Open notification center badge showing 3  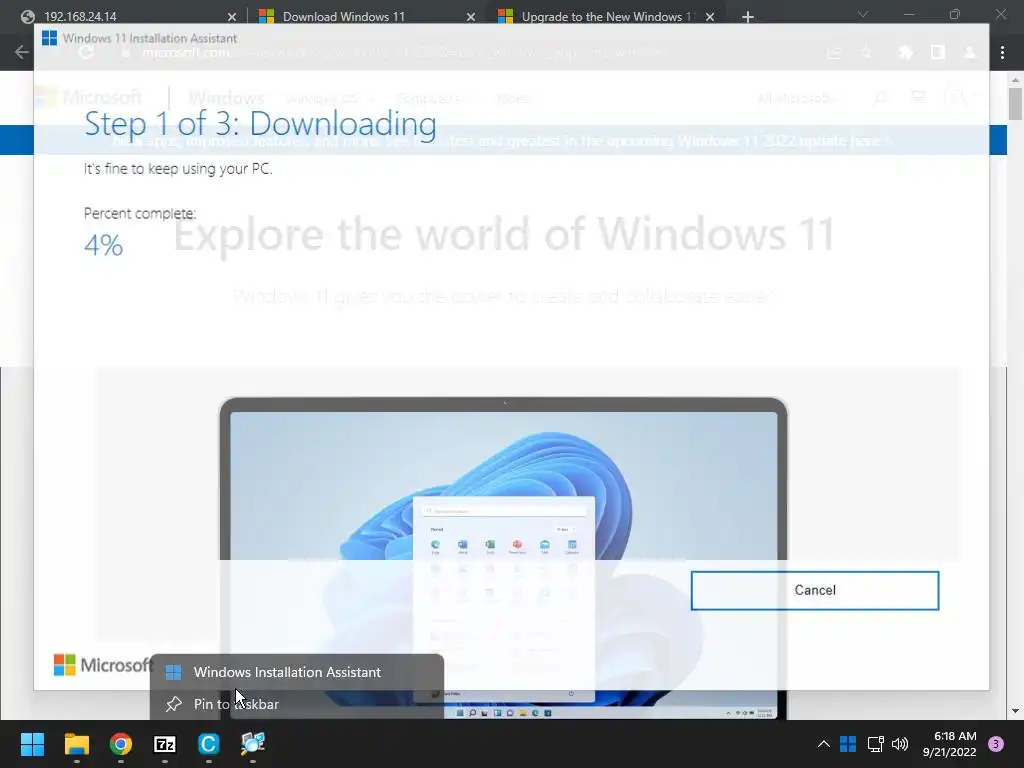(x=996, y=744)
